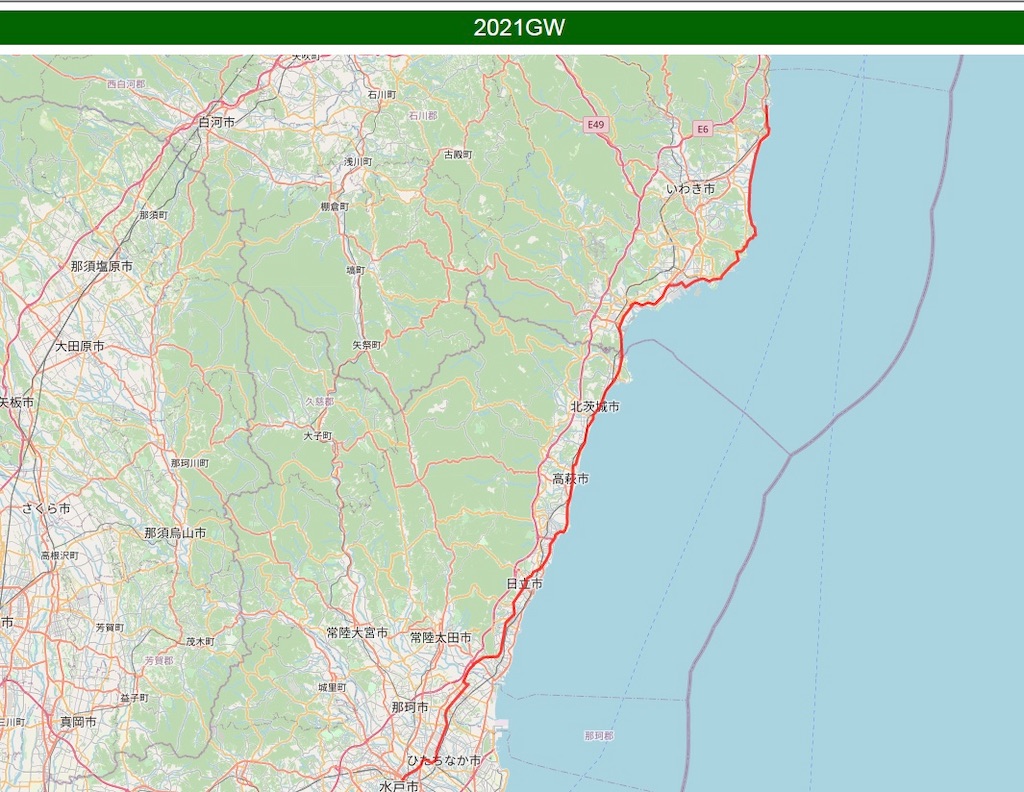Click the 水戸市 city label

click(x=399, y=786)
